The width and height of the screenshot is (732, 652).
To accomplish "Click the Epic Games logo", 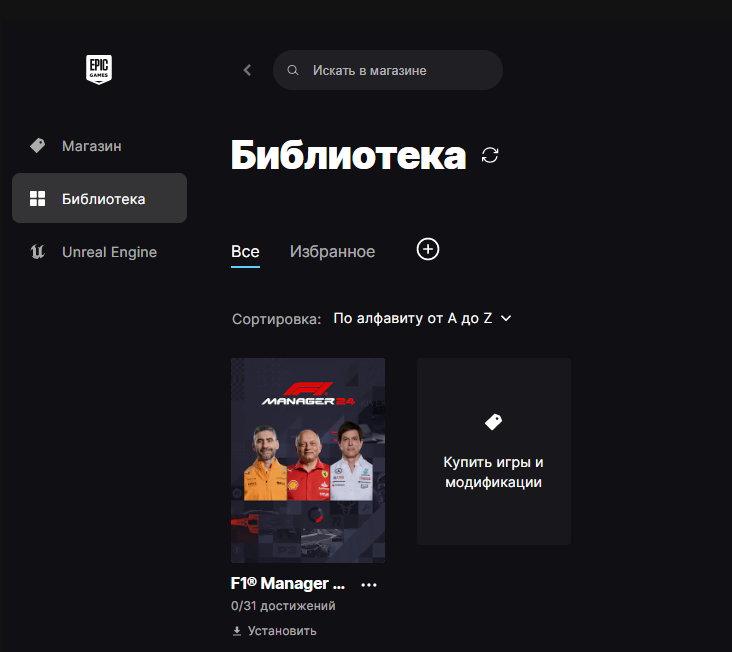I will [x=99, y=70].
